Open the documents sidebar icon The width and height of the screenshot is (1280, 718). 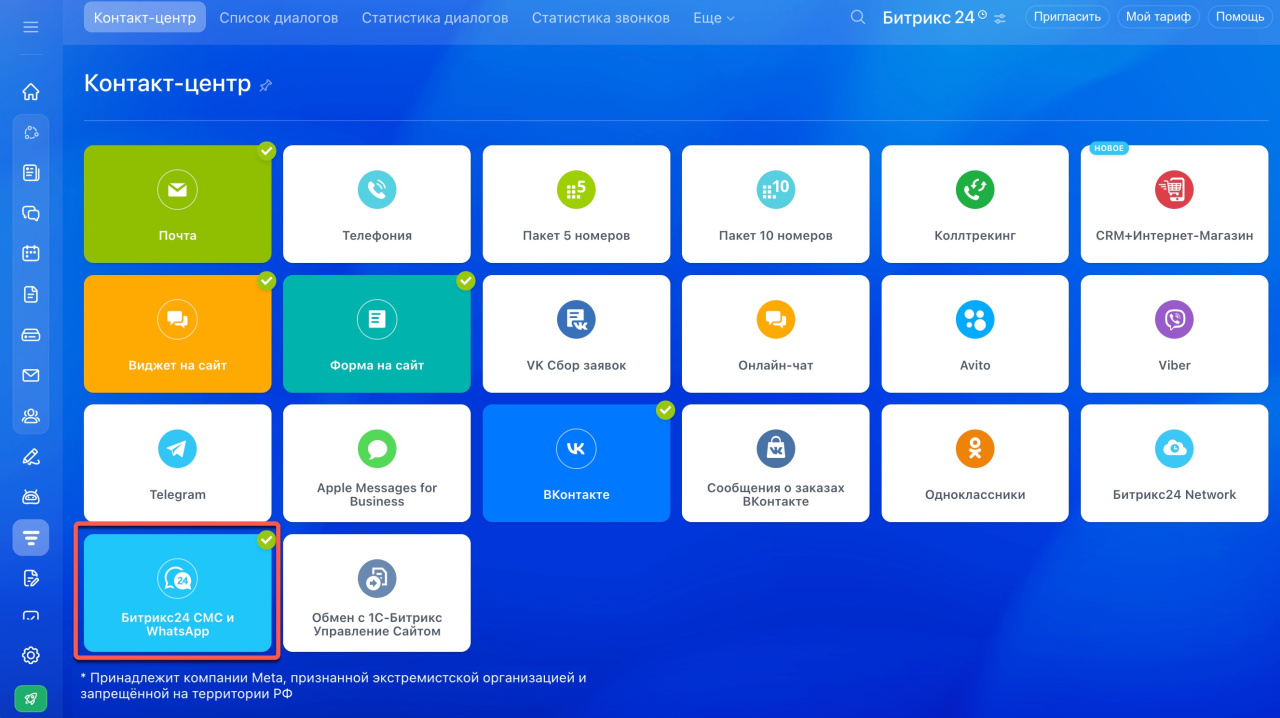tap(31, 294)
